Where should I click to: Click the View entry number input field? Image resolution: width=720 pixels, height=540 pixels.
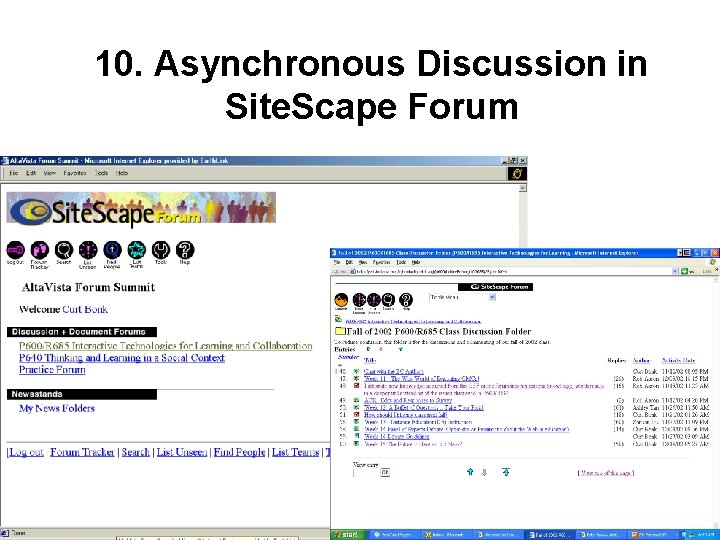click(x=366, y=472)
